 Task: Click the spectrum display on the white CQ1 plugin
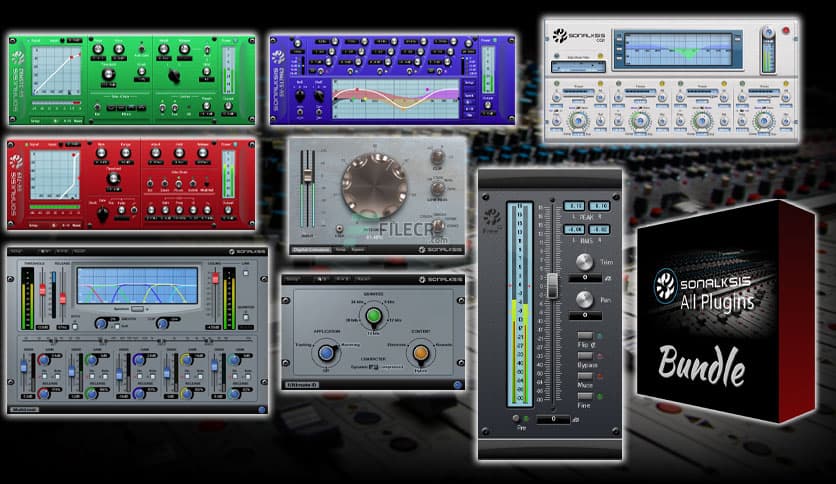pos(678,49)
